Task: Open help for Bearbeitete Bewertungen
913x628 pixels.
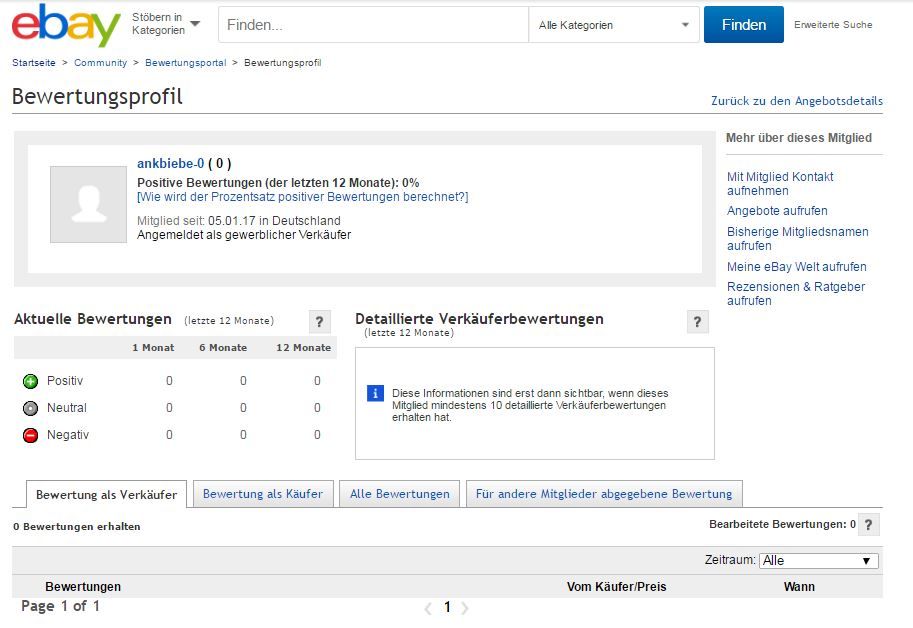Action: (x=869, y=523)
